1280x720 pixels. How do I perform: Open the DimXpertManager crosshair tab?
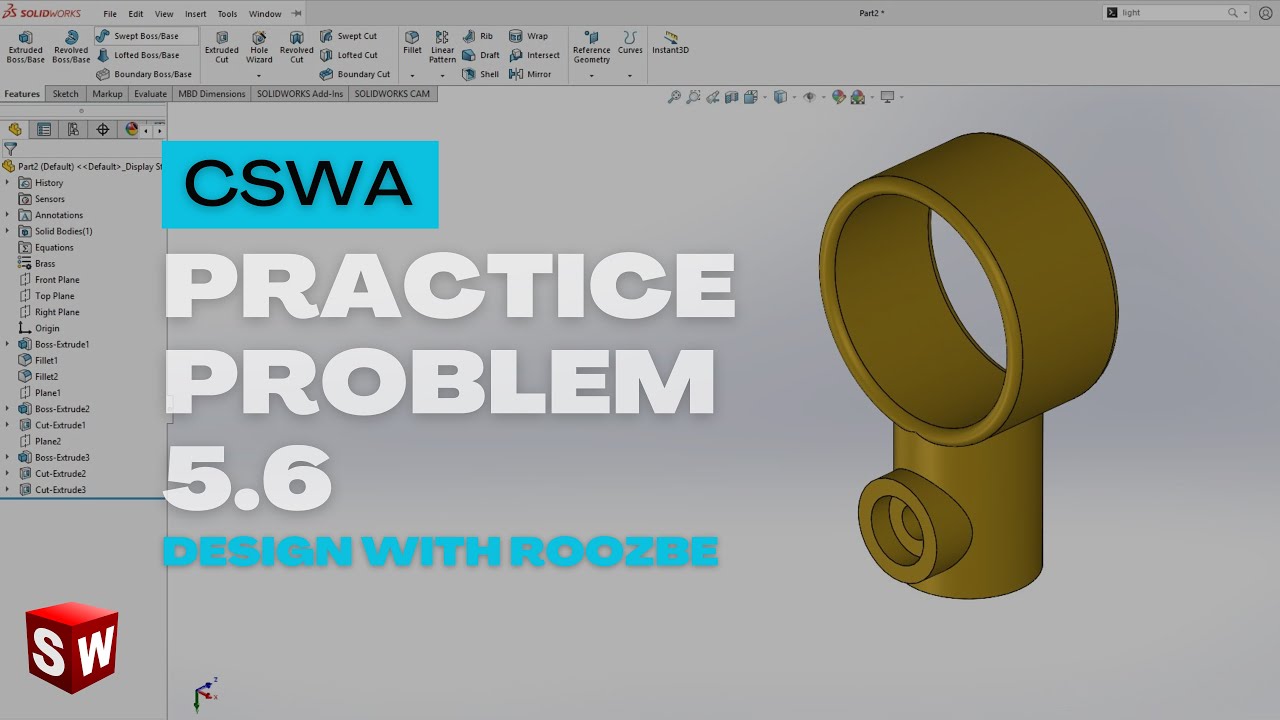pyautogui.click(x=102, y=129)
